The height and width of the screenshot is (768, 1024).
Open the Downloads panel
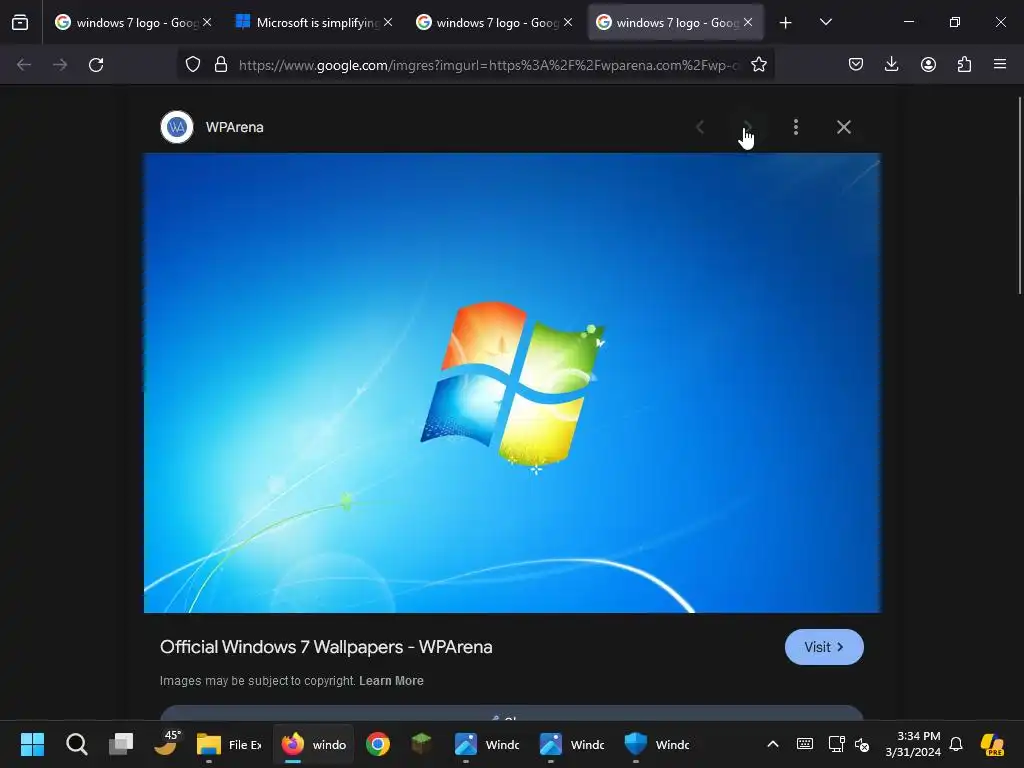coord(891,65)
